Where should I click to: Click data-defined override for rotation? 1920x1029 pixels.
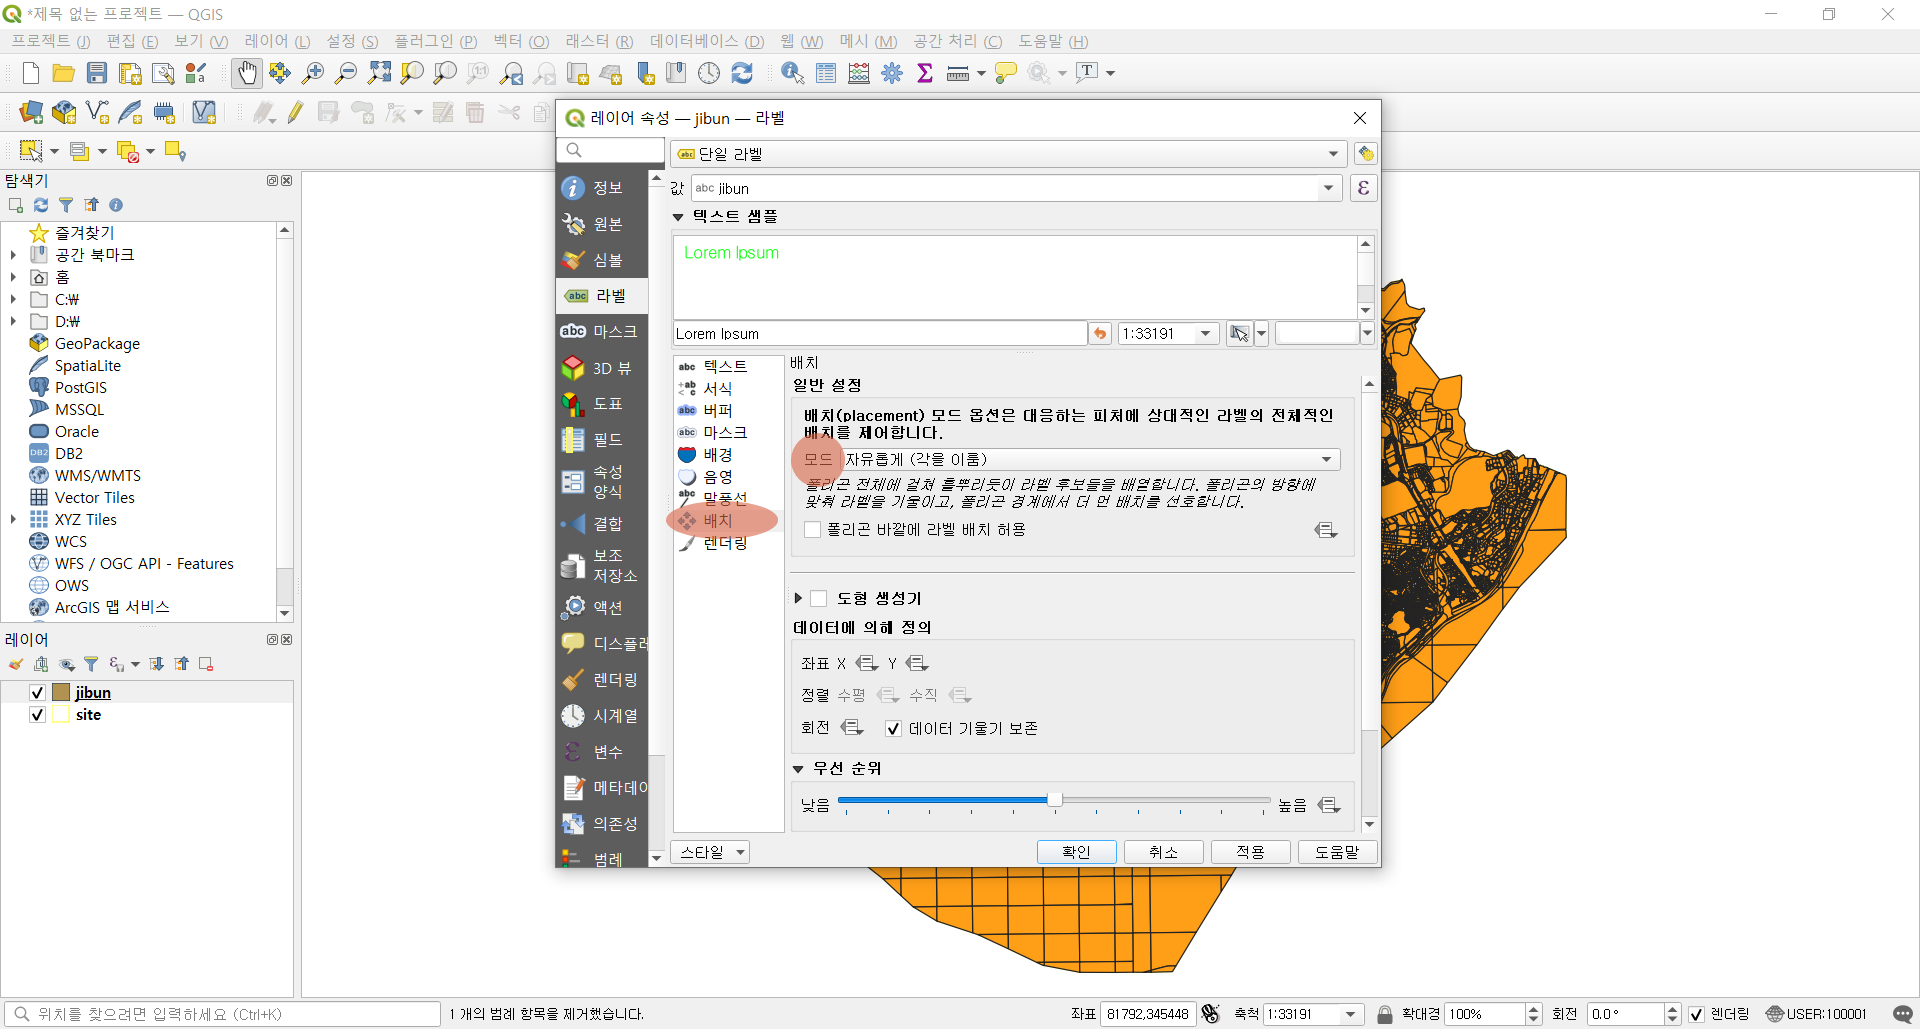pos(852,728)
